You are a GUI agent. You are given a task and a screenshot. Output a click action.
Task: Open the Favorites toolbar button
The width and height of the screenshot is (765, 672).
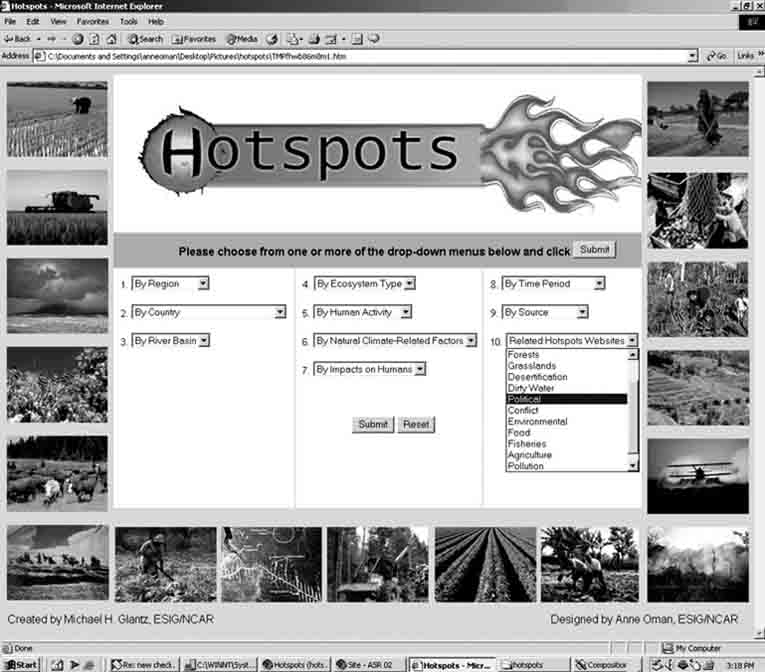pos(194,39)
